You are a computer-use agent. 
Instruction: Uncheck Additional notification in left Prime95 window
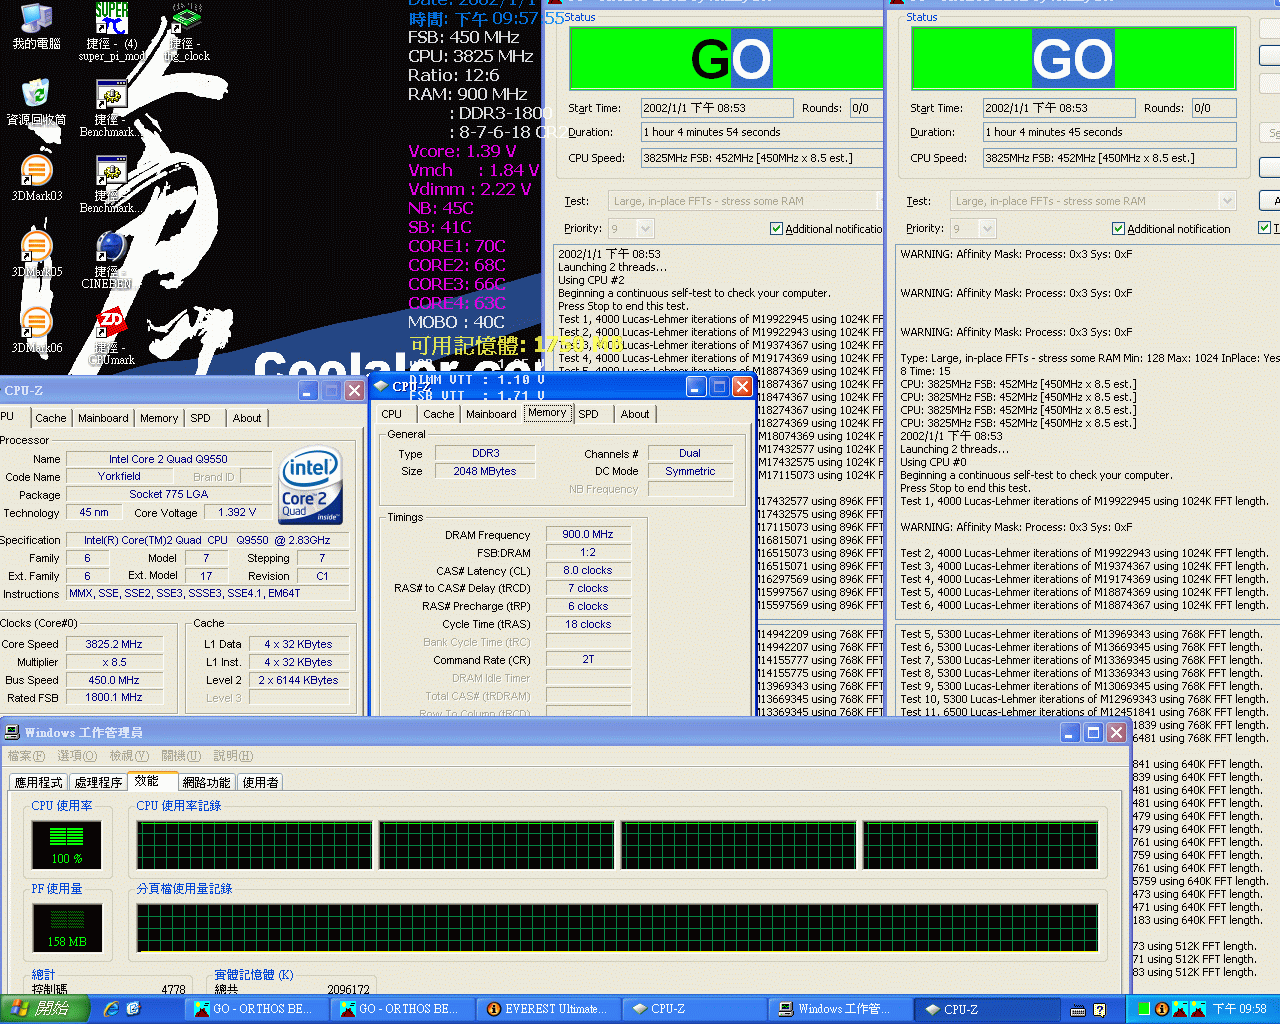(777, 228)
